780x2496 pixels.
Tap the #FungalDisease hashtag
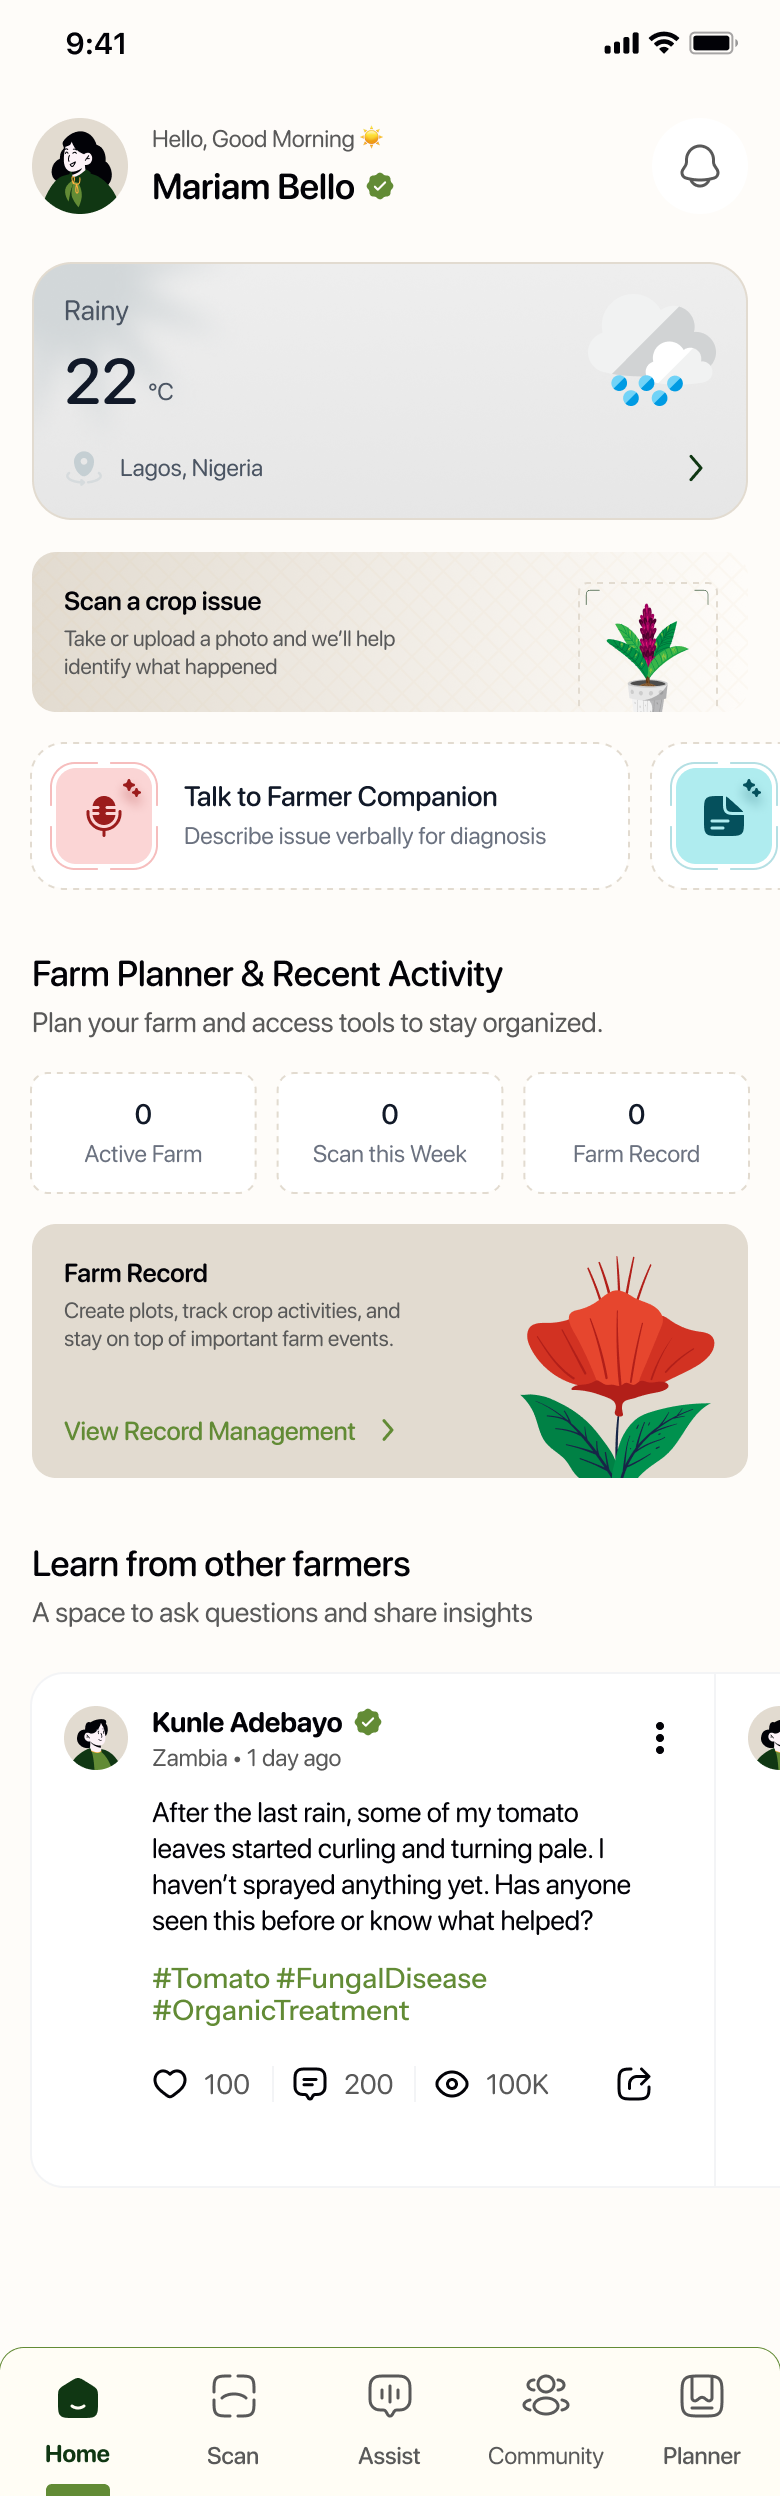381,1978
